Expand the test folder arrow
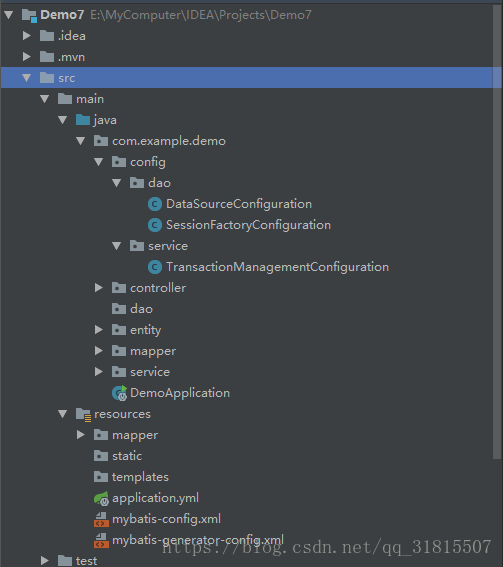 tap(45, 560)
